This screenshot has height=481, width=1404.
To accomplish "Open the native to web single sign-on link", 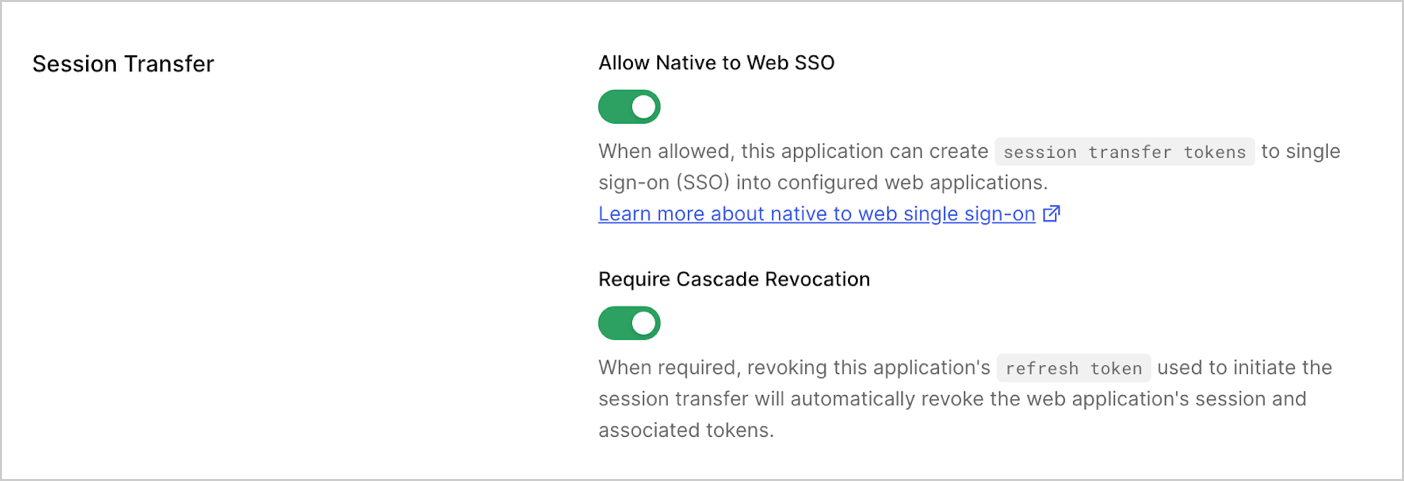I will (x=817, y=214).
